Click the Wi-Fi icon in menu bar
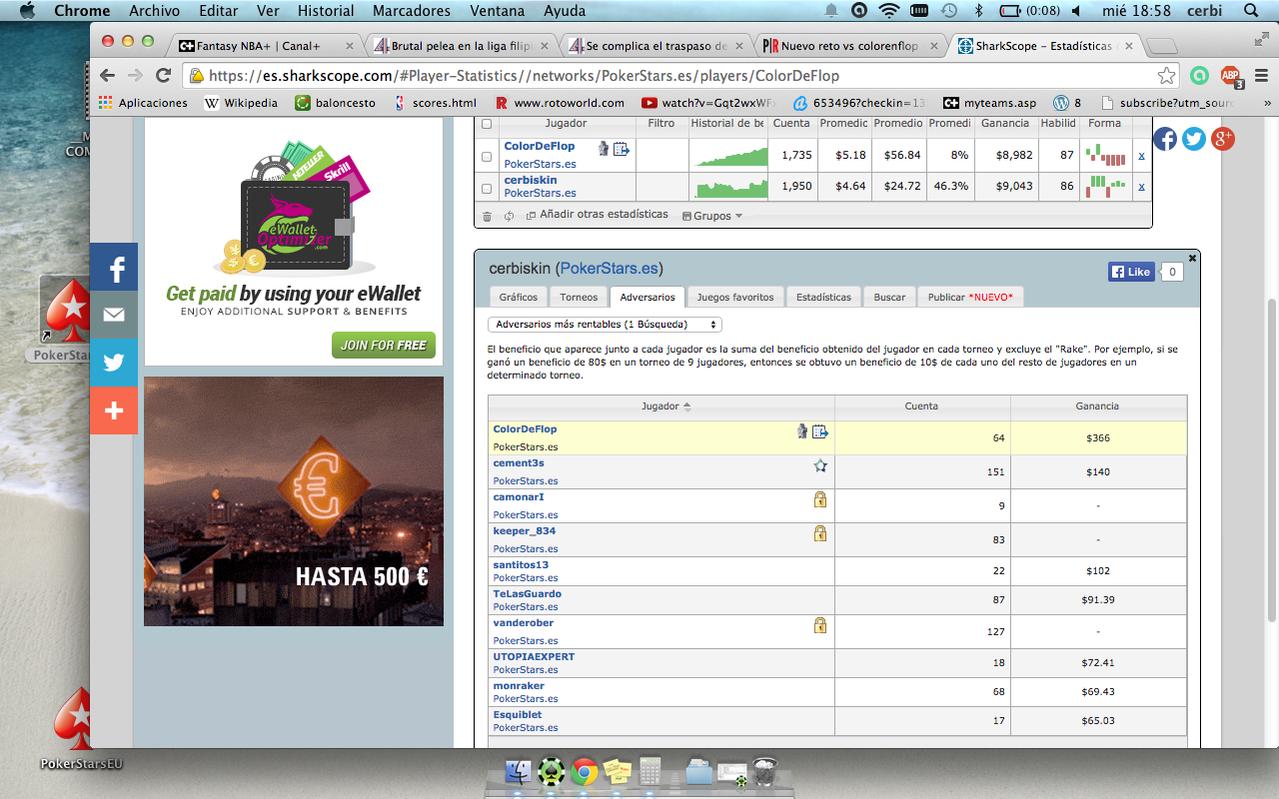 pos(889,11)
